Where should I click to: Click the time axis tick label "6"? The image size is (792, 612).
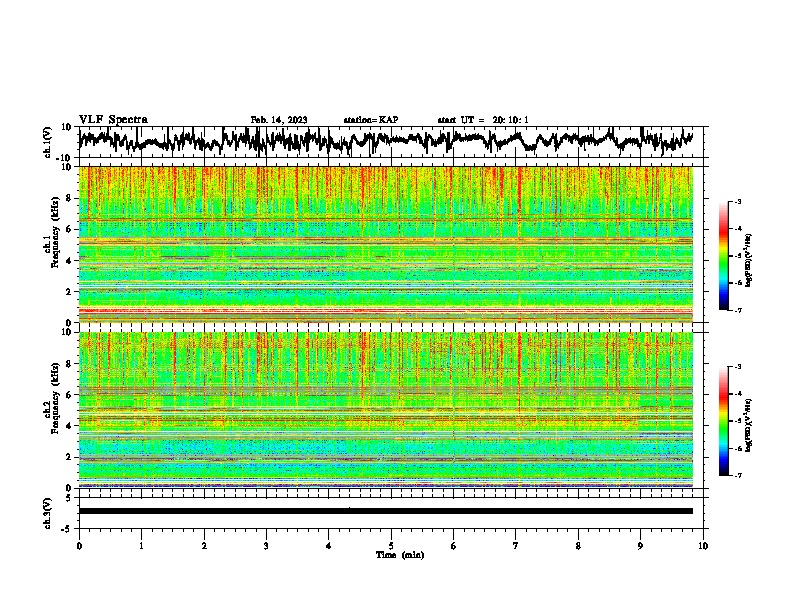(x=453, y=546)
